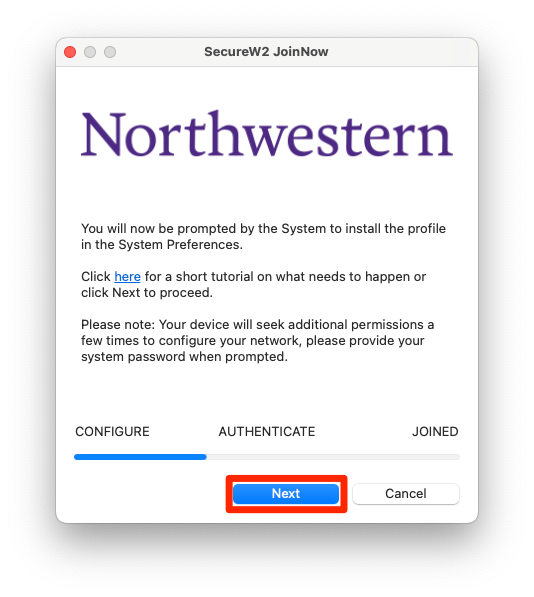Click the word 'tutorial' in the instructions
Screen dimensions: 534x597
point(232,276)
